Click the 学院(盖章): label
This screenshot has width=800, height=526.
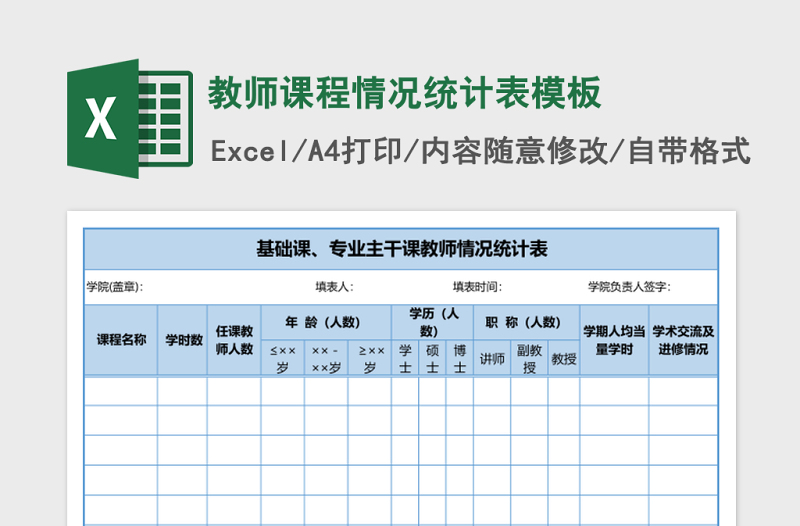[115, 287]
